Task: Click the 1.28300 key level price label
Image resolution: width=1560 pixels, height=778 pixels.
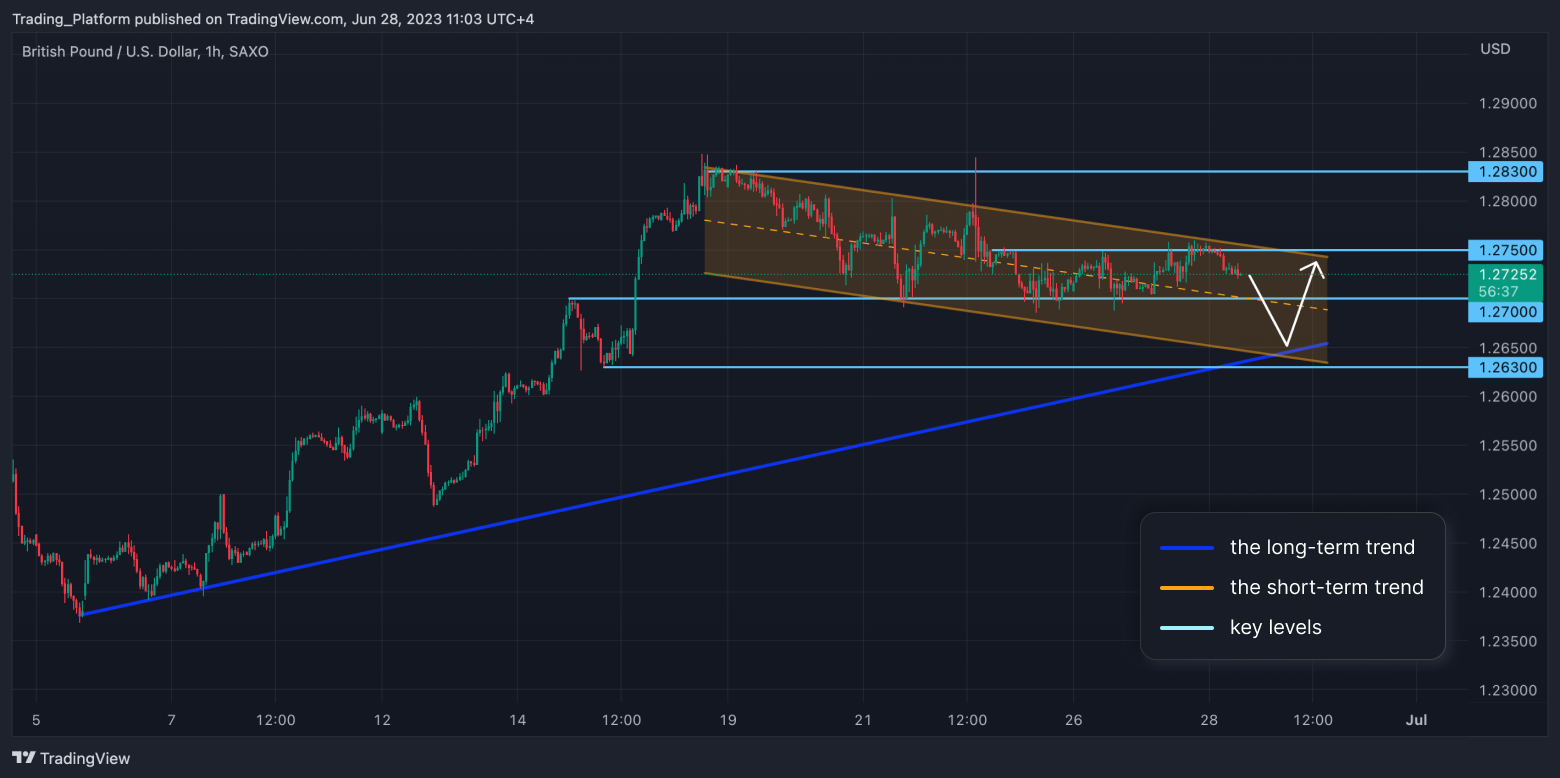Action: coord(1505,172)
